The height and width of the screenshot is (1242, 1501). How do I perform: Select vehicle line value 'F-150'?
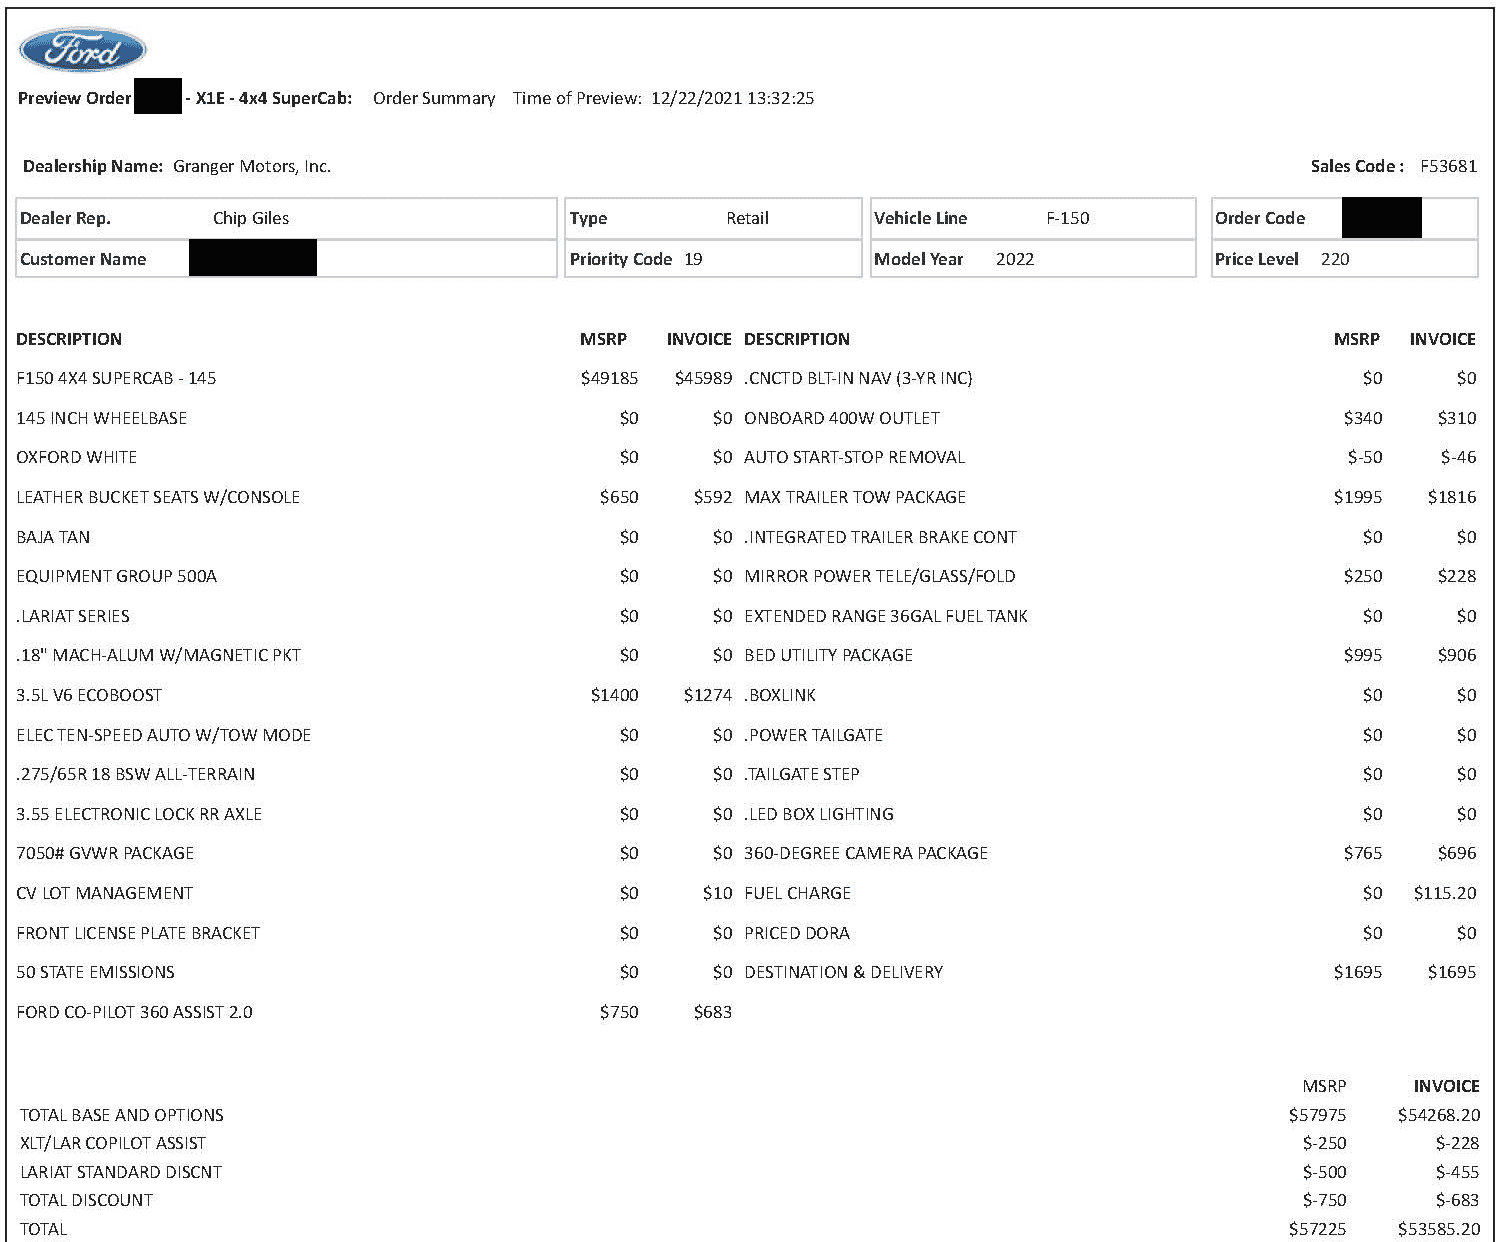[x=1067, y=218]
